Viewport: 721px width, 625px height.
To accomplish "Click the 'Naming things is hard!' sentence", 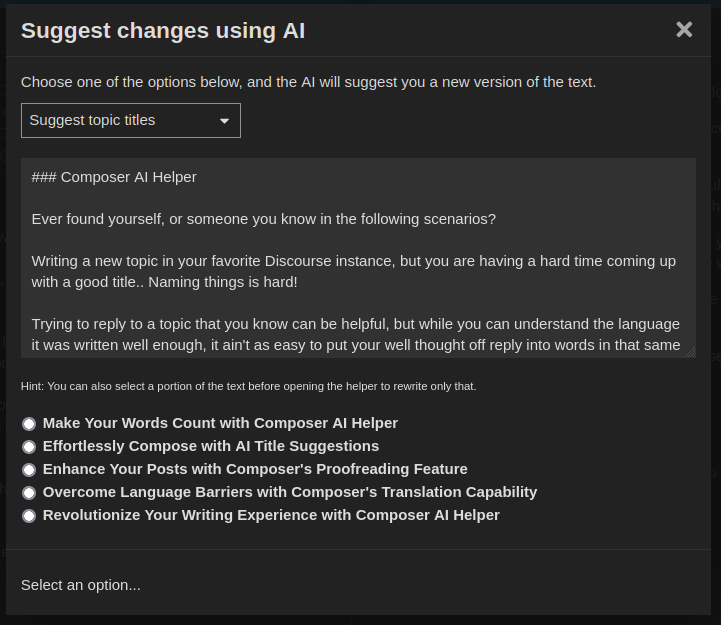I will 223,282.
